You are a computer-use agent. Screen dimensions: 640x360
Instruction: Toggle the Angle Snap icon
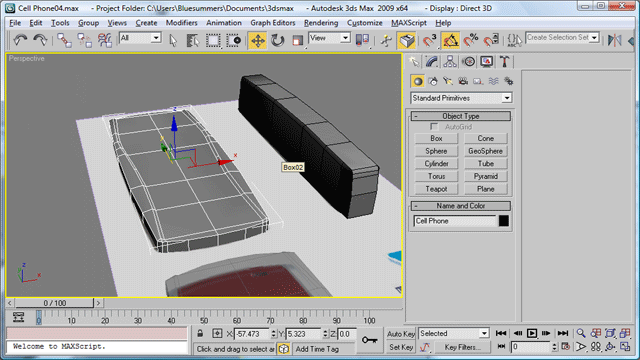point(450,40)
